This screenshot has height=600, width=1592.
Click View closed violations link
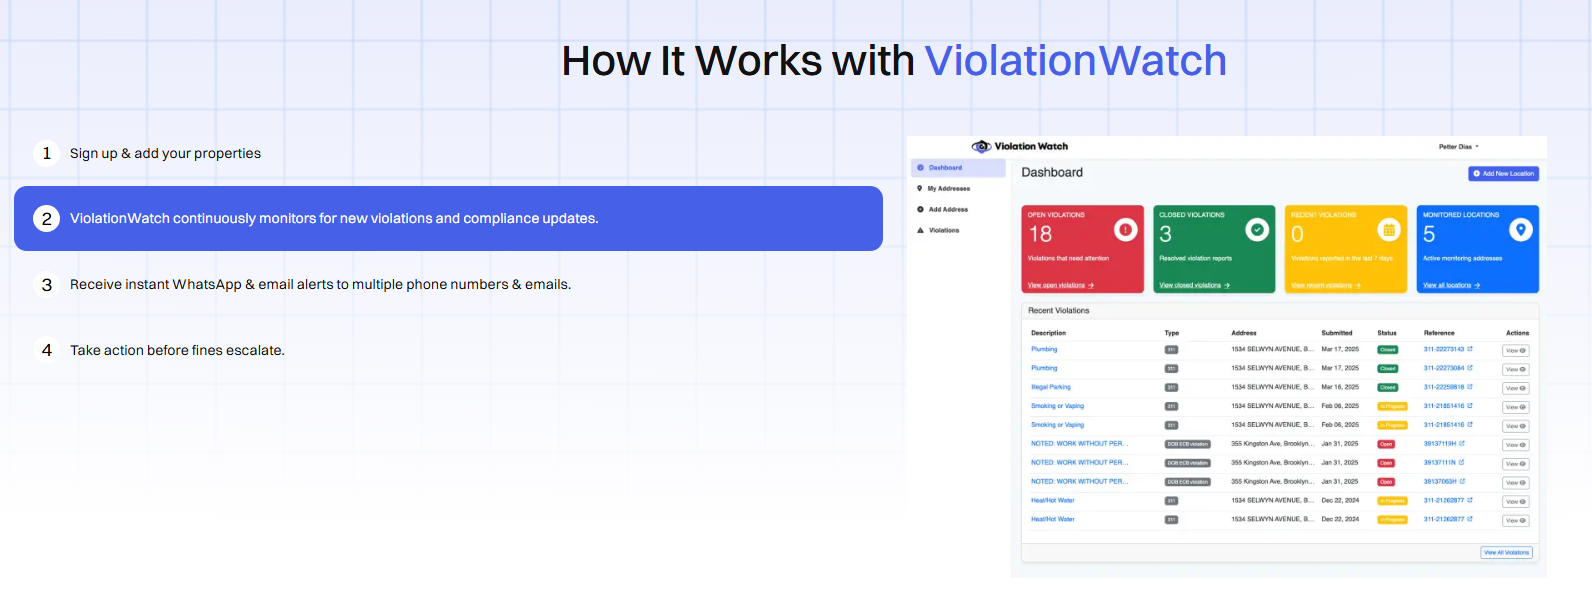1194,285
